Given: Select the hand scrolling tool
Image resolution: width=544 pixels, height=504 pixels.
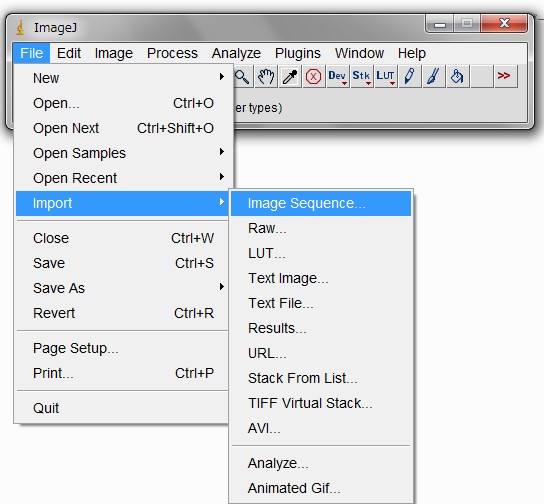Looking at the screenshot, I should coord(266,76).
